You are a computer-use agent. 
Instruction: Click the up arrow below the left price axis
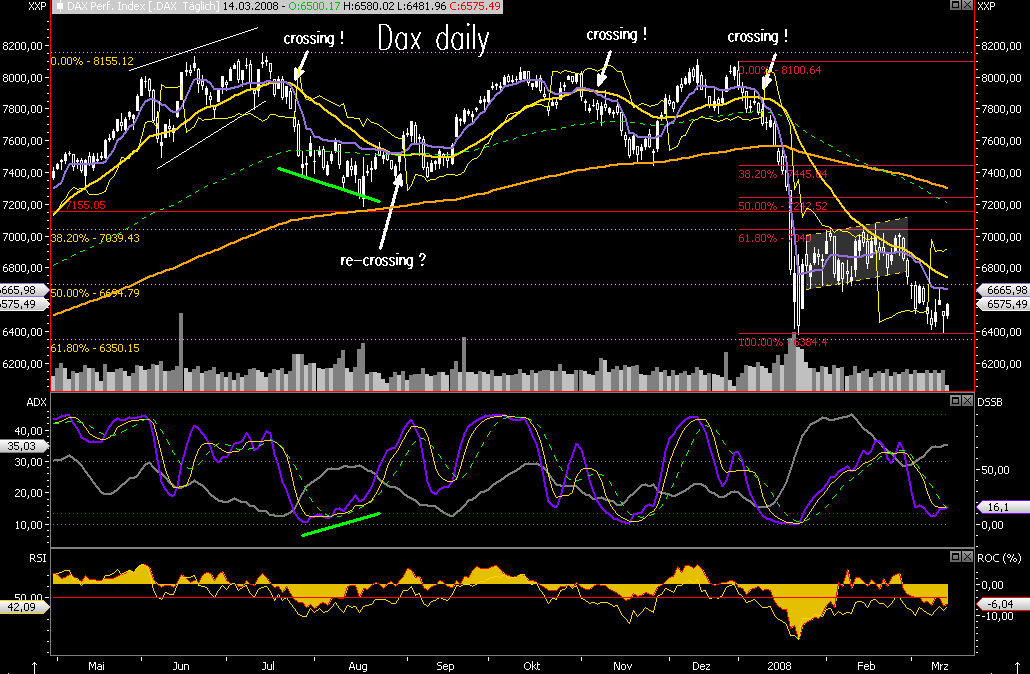click(x=34, y=667)
